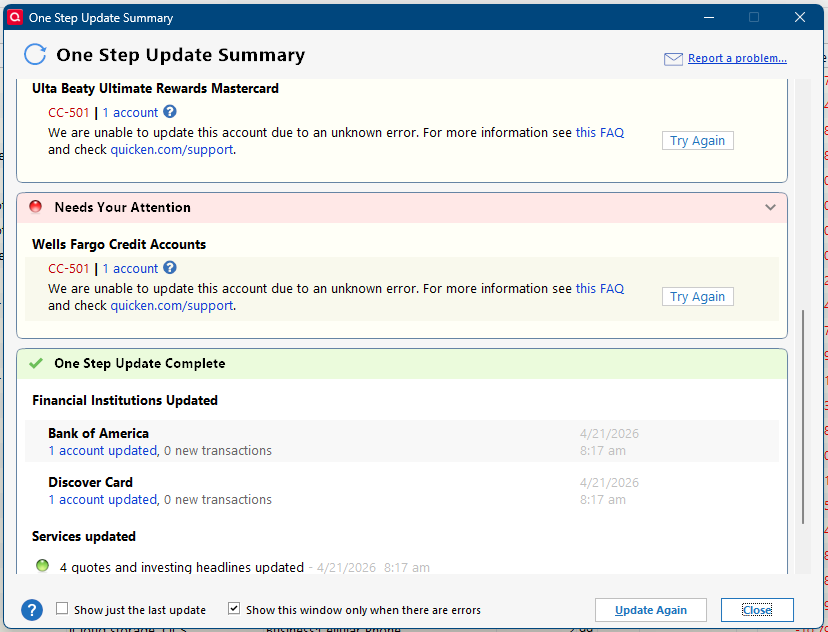Open the help icon beside Wells Fargo's 1 account
The image size is (828, 632).
tap(170, 268)
